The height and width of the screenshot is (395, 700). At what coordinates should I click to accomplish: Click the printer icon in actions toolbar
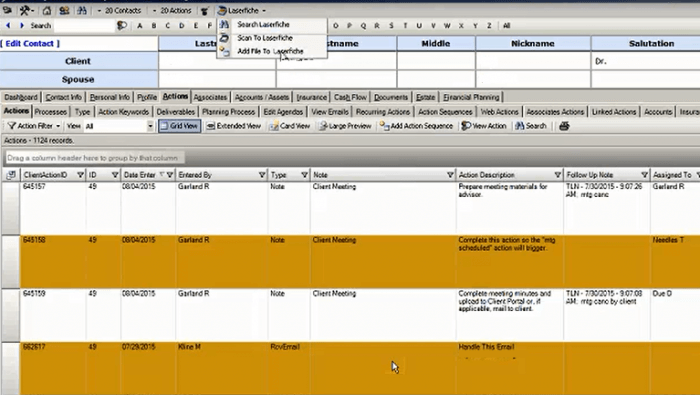pyautogui.click(x=564, y=126)
